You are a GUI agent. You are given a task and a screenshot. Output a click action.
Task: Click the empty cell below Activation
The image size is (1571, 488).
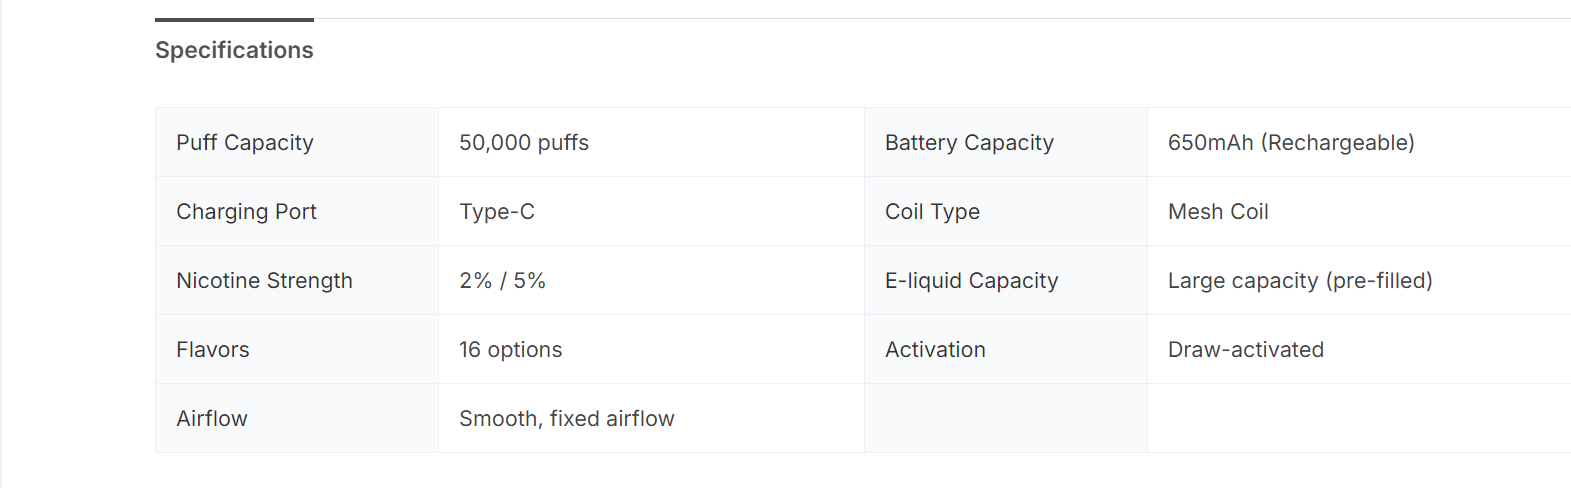pyautogui.click(x=1005, y=419)
